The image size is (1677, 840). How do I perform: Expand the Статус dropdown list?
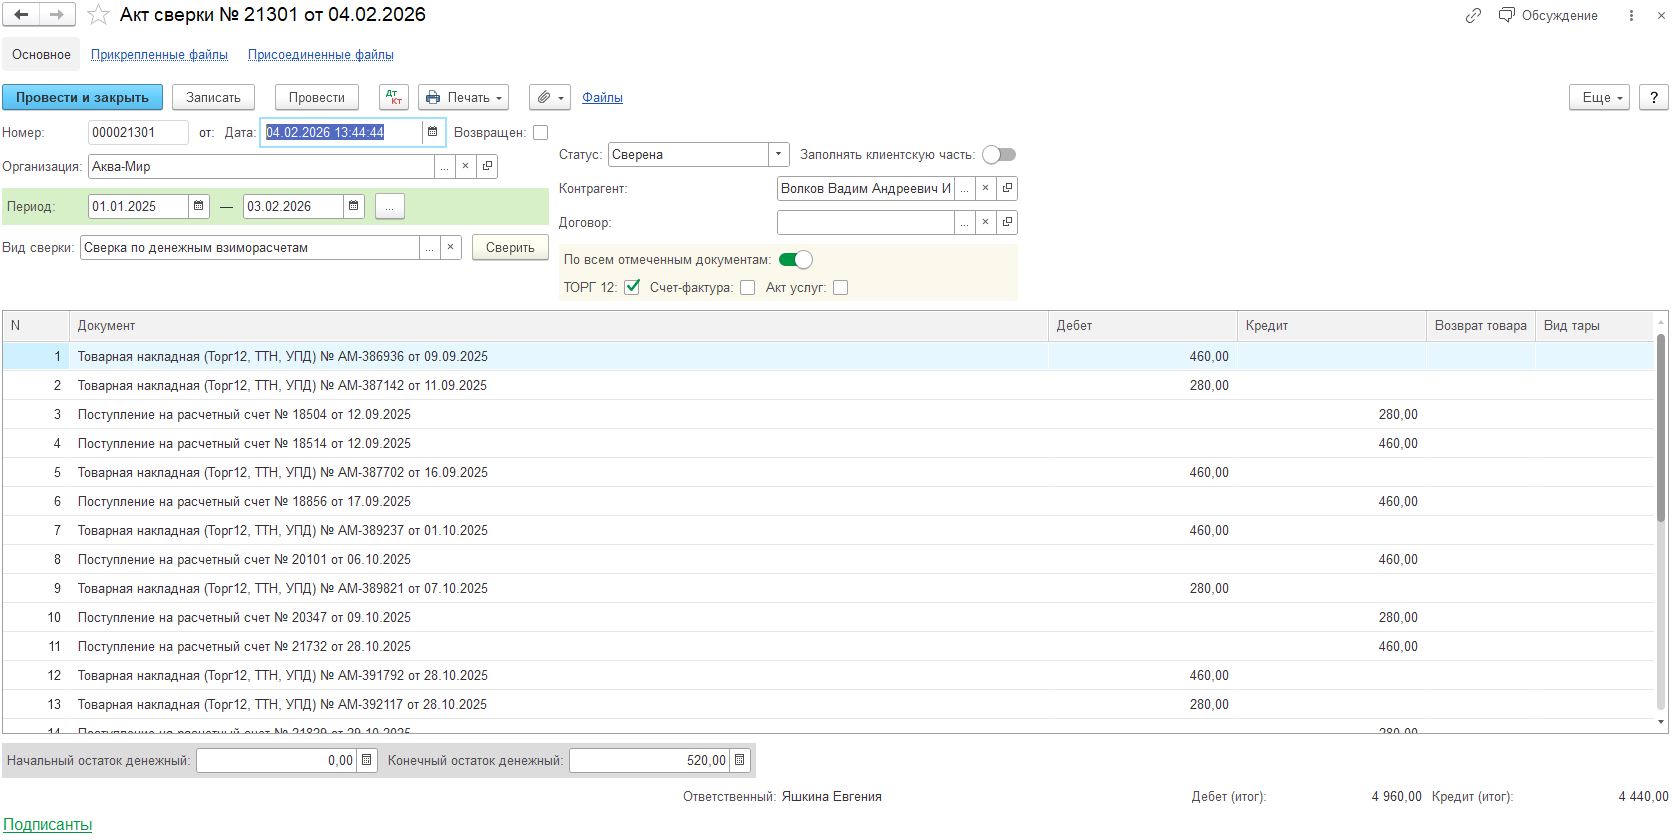tap(778, 154)
